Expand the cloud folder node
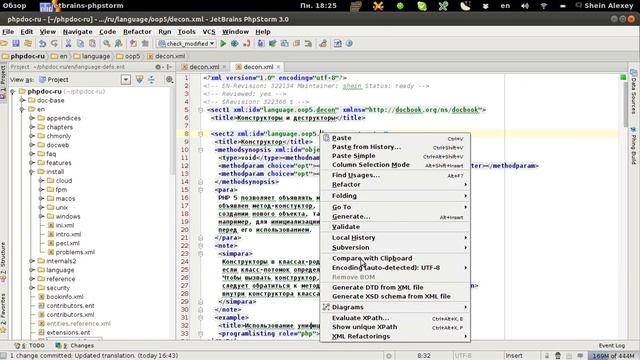Viewport: 640px width, 360px height. (41, 180)
